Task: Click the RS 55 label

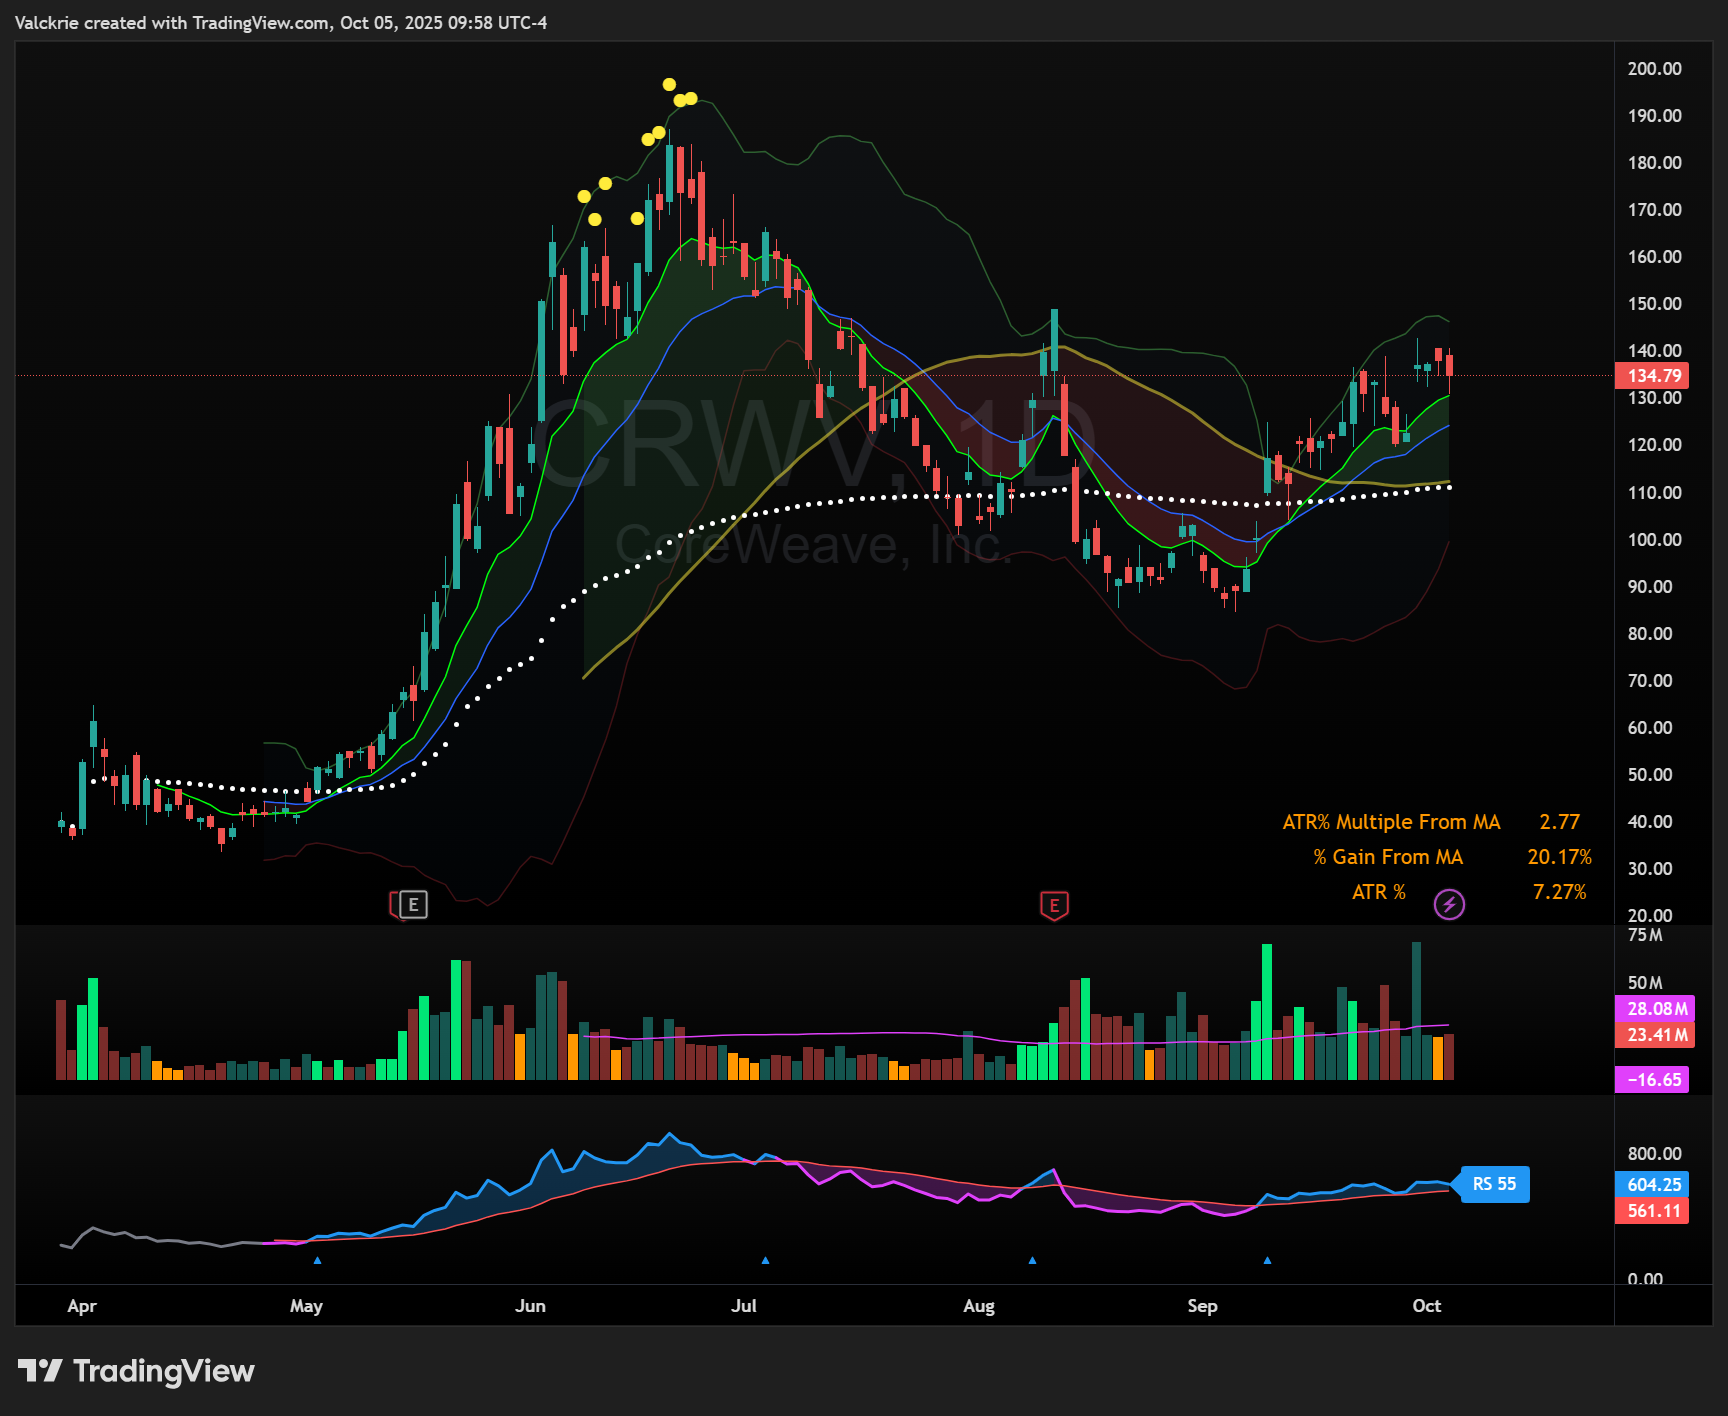Action: [1494, 1184]
